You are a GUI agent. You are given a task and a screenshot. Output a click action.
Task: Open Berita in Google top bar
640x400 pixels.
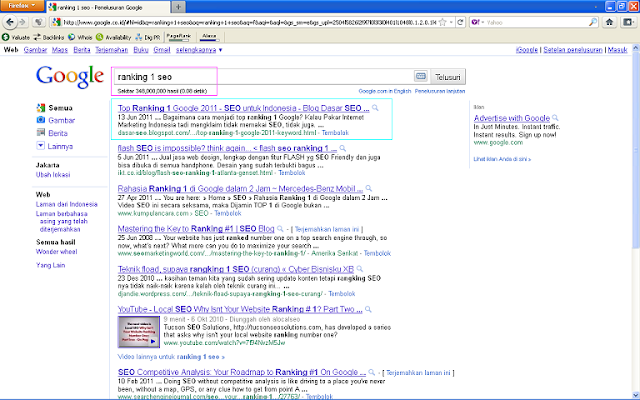(82, 50)
